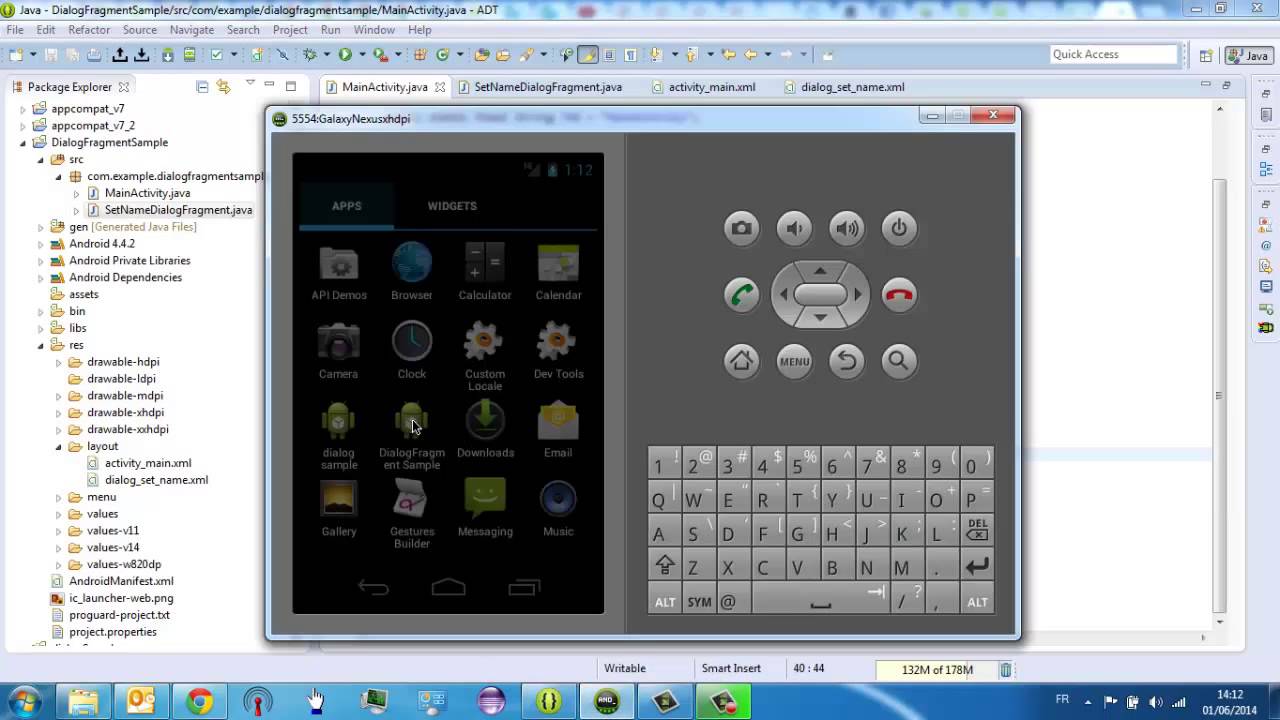Switch to WIDGETS tab in emulator
Image resolution: width=1280 pixels, height=720 pixels.
(452, 206)
